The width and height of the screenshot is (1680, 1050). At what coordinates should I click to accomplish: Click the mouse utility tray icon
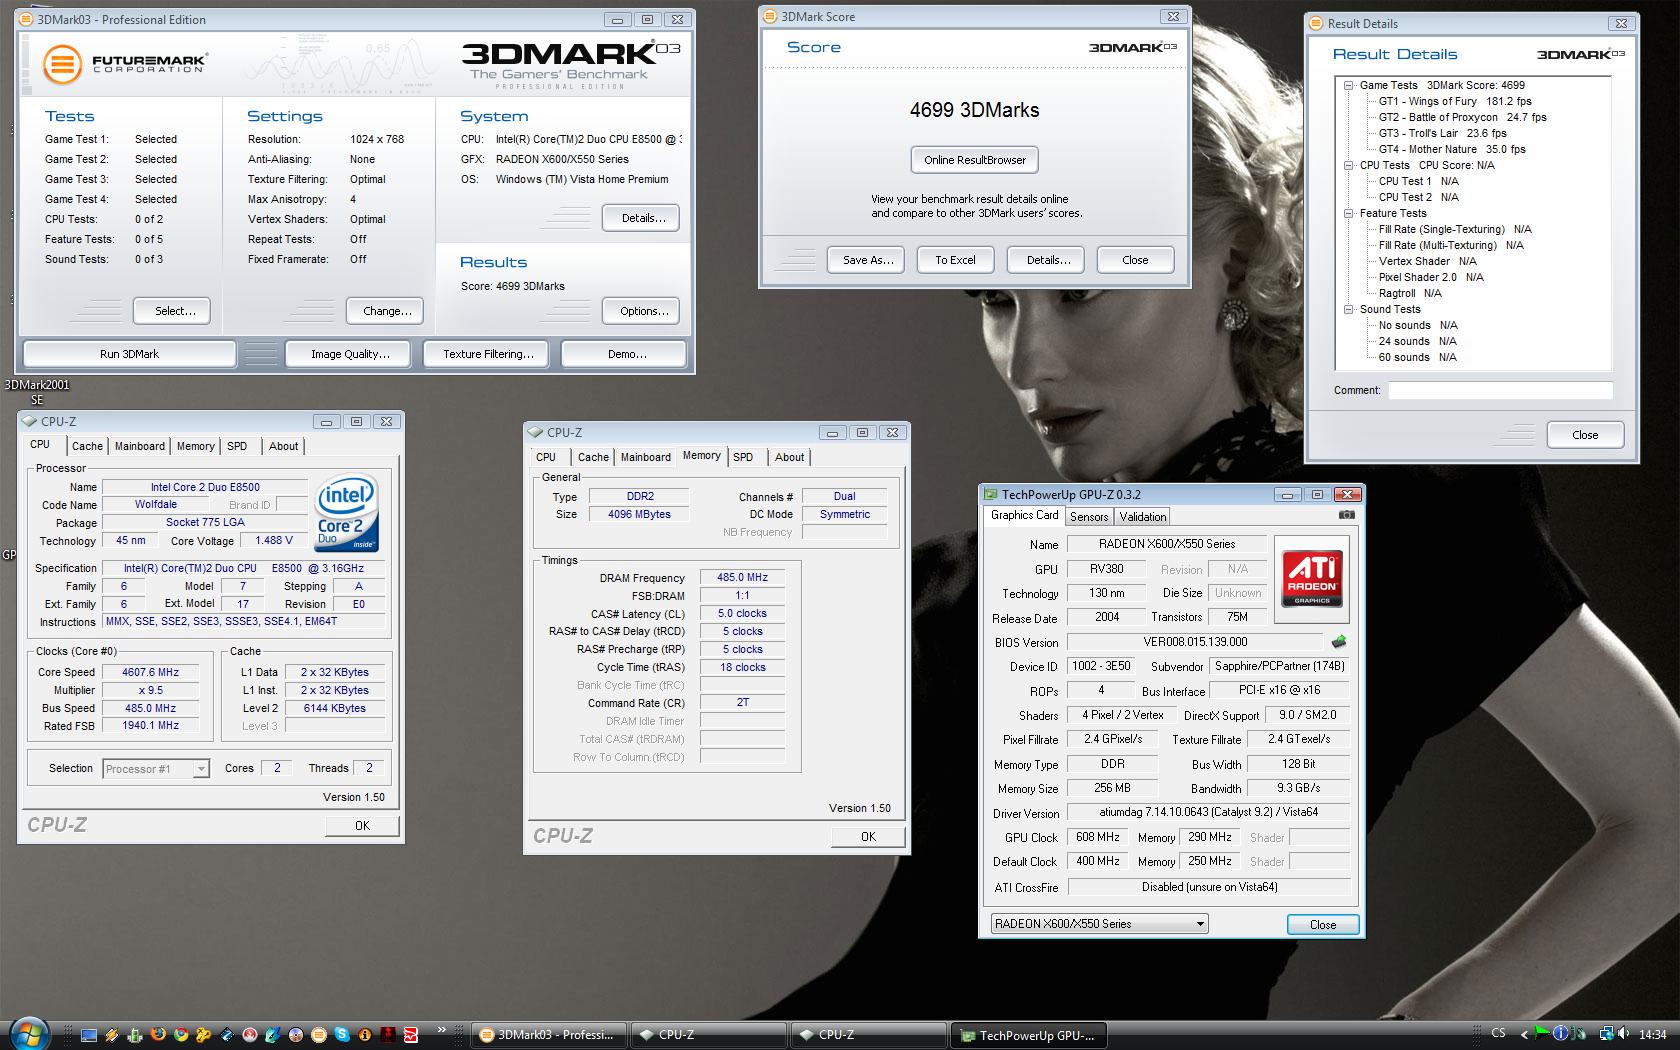[1579, 1034]
